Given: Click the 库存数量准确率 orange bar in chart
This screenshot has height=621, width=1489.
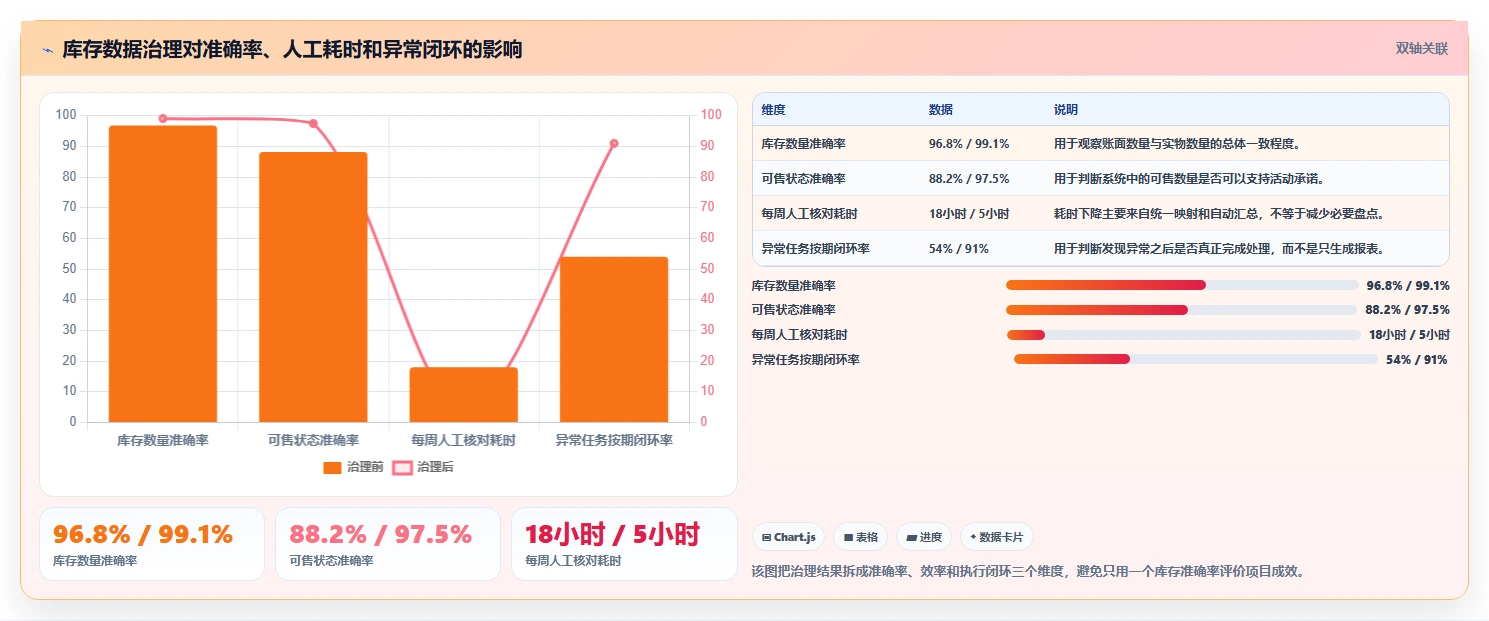Looking at the screenshot, I should [x=163, y=274].
